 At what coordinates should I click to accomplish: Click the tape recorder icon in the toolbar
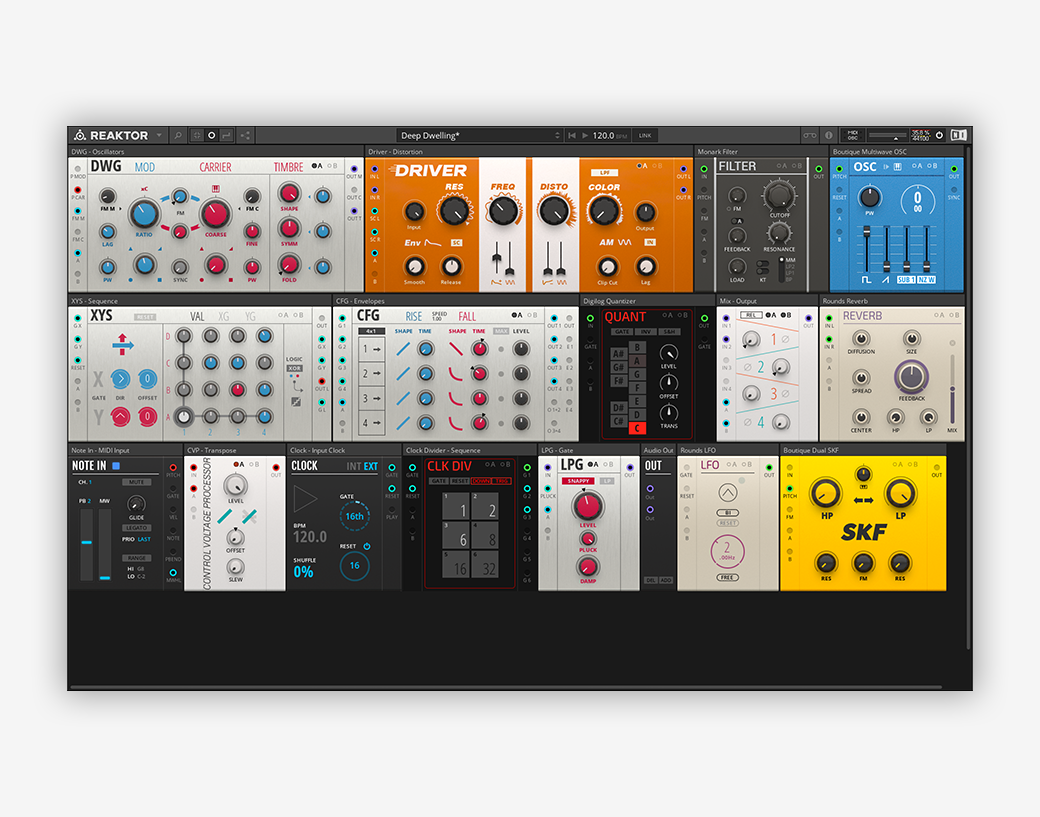(809, 135)
